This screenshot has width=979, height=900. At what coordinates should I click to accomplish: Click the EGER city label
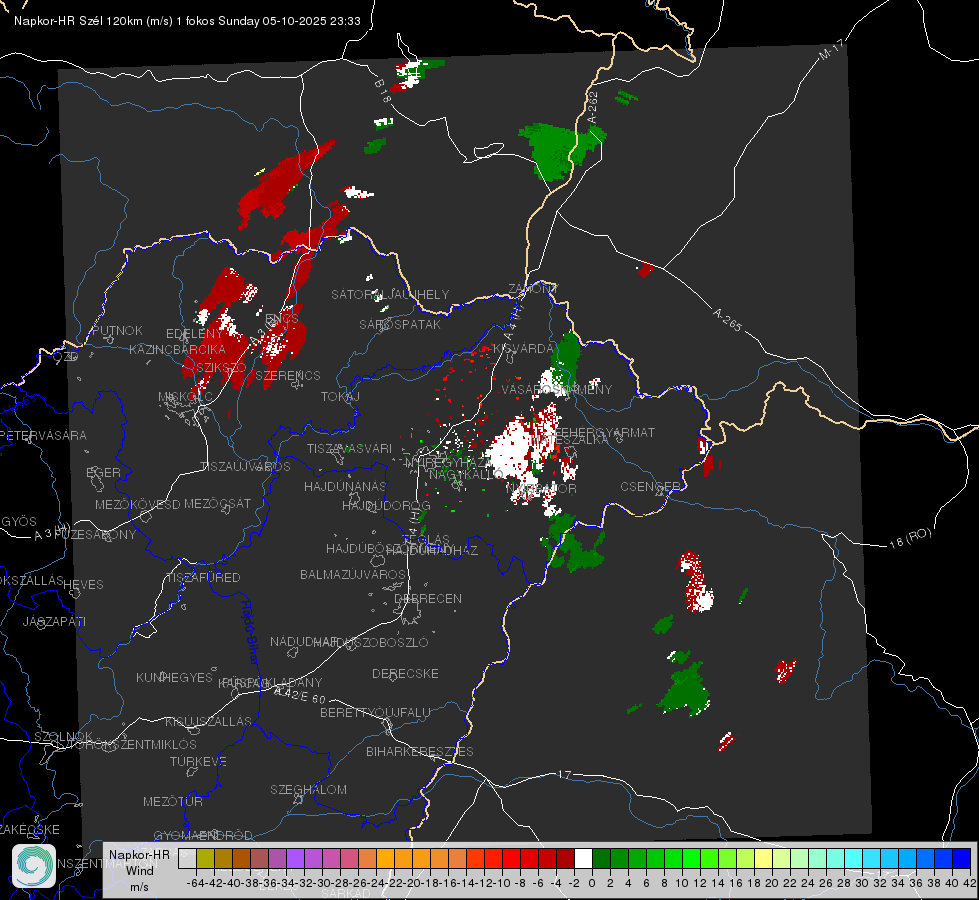104,472
